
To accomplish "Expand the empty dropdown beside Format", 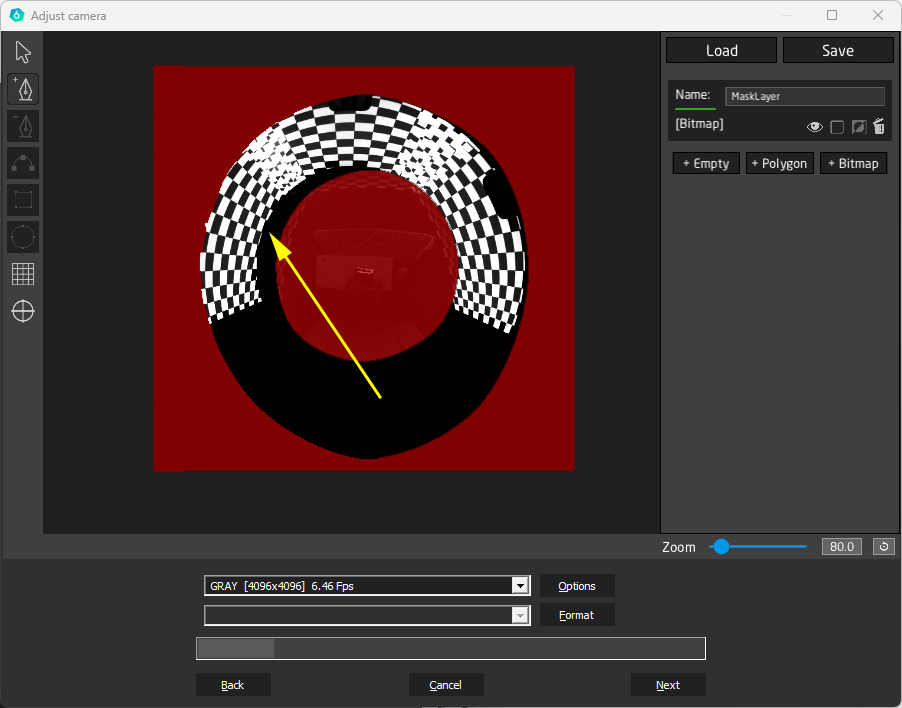I will click(x=519, y=615).
